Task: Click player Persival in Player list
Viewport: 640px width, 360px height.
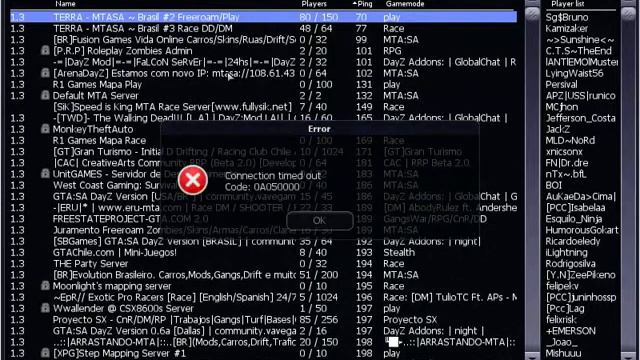Action: [562, 84]
